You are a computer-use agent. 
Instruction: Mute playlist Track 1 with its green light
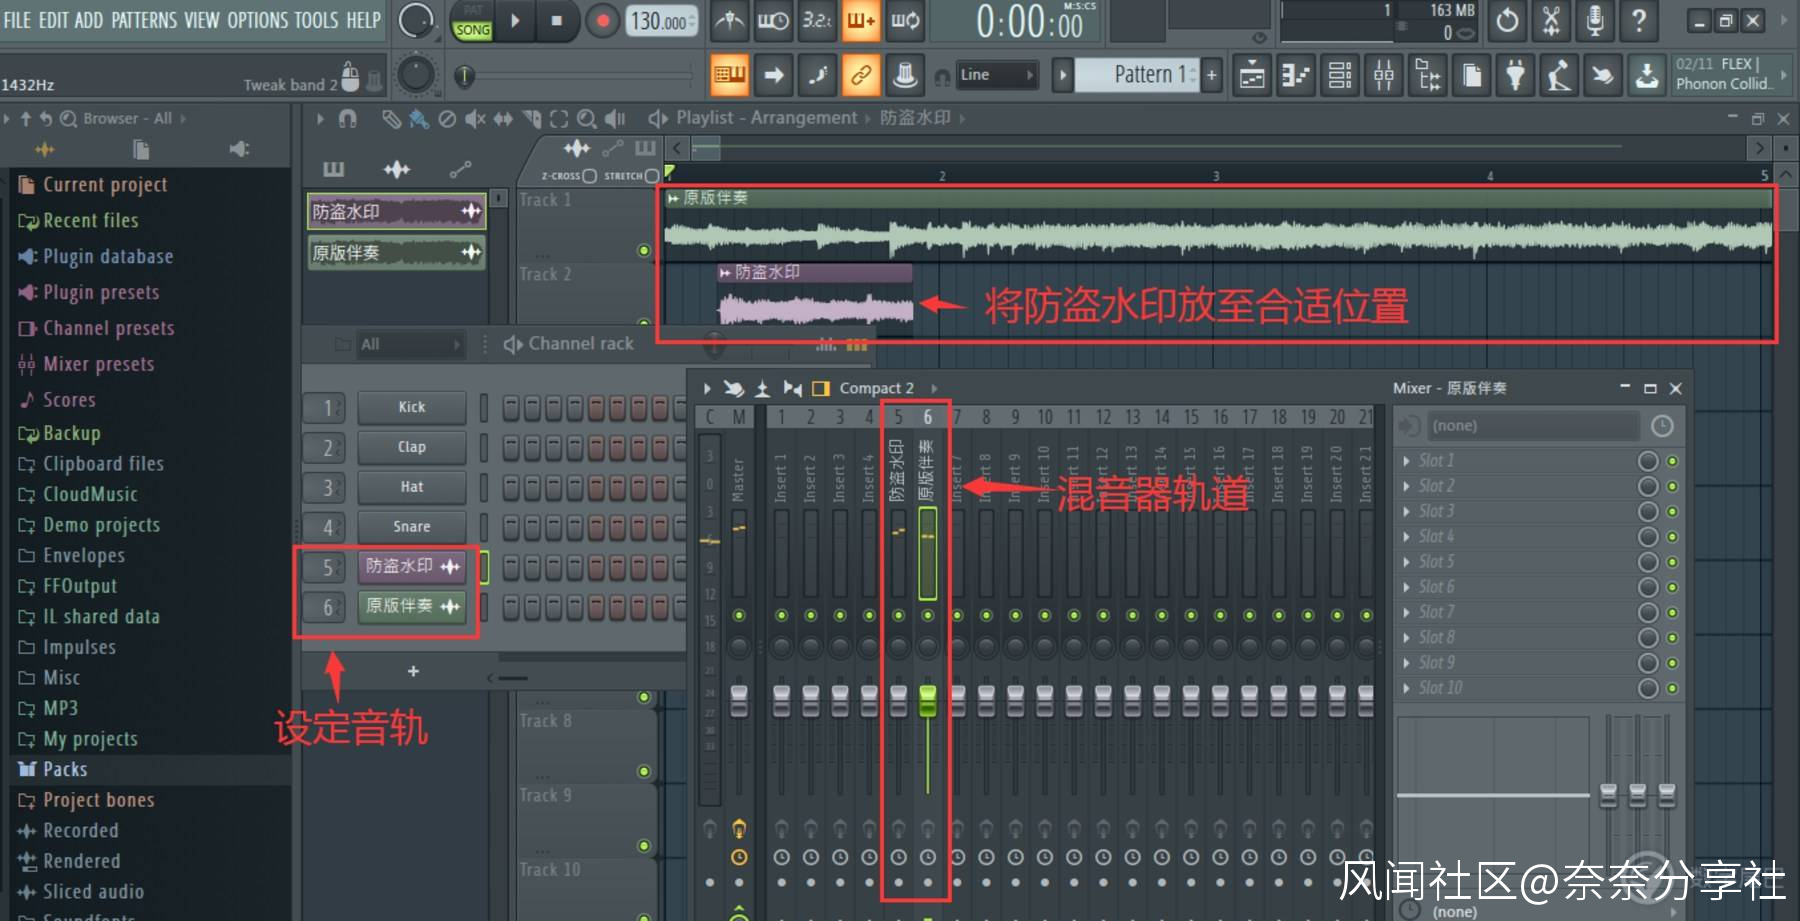click(x=644, y=250)
